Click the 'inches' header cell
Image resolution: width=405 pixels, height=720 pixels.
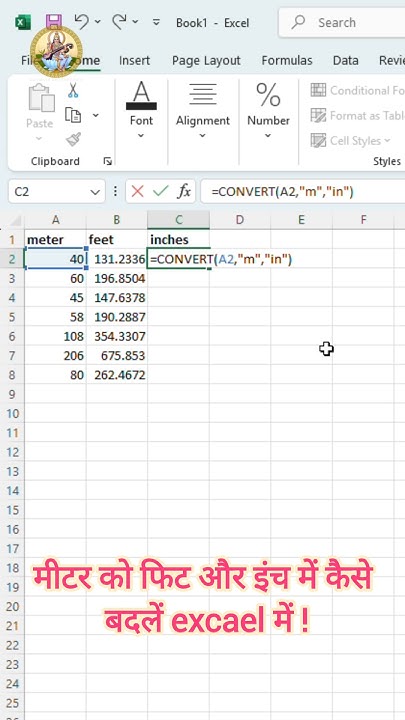coord(179,240)
